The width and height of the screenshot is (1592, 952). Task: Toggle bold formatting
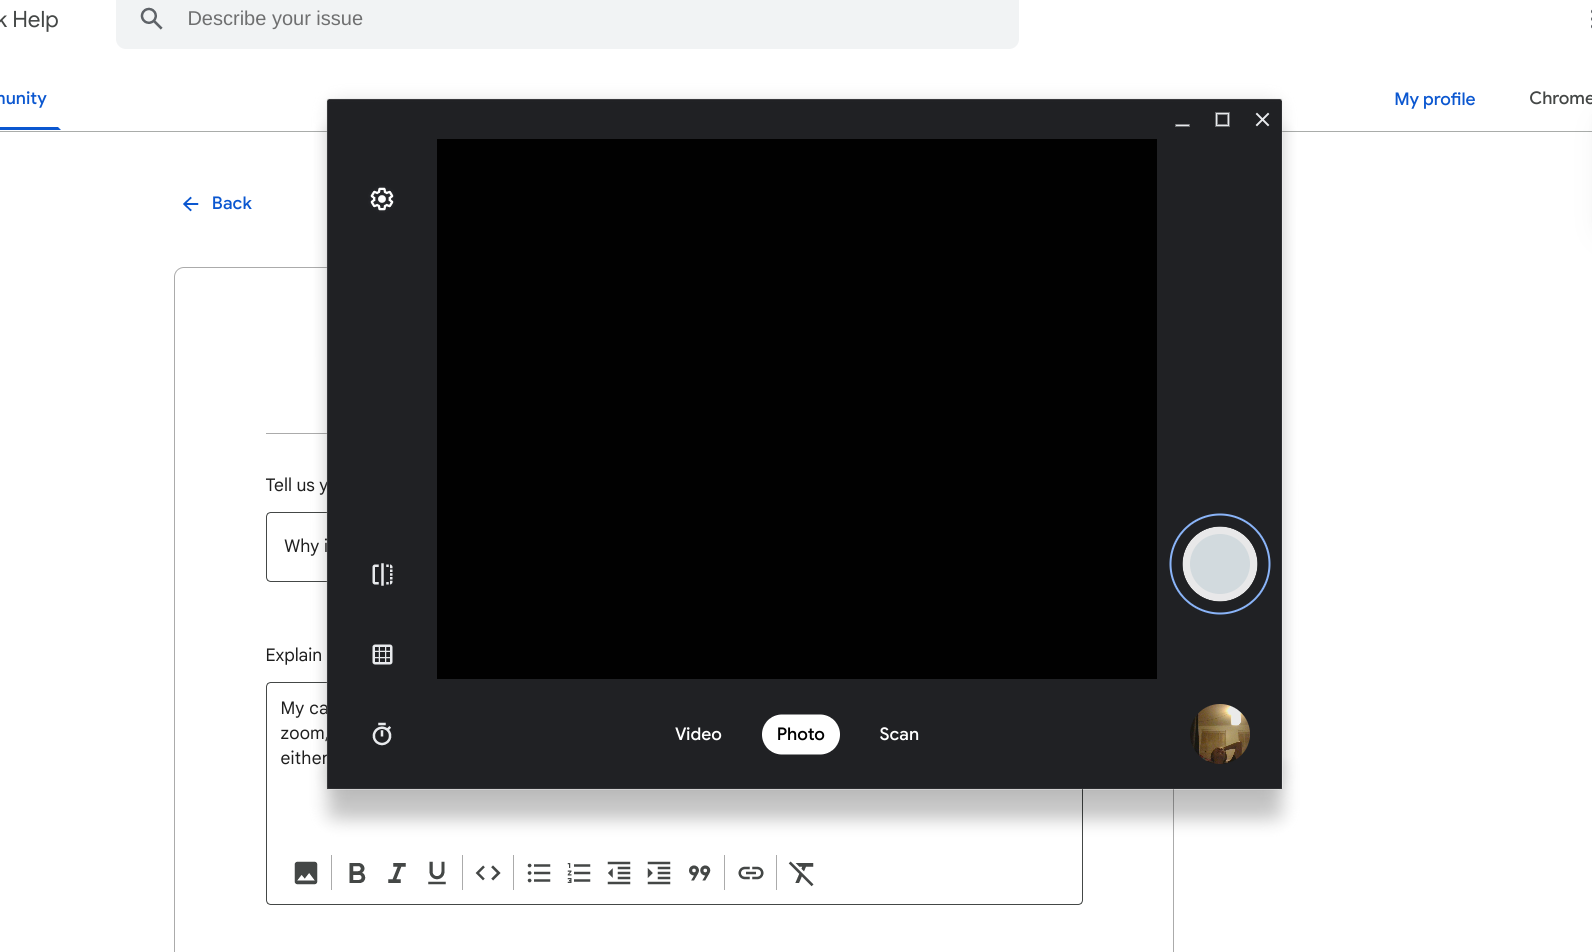pyautogui.click(x=357, y=873)
